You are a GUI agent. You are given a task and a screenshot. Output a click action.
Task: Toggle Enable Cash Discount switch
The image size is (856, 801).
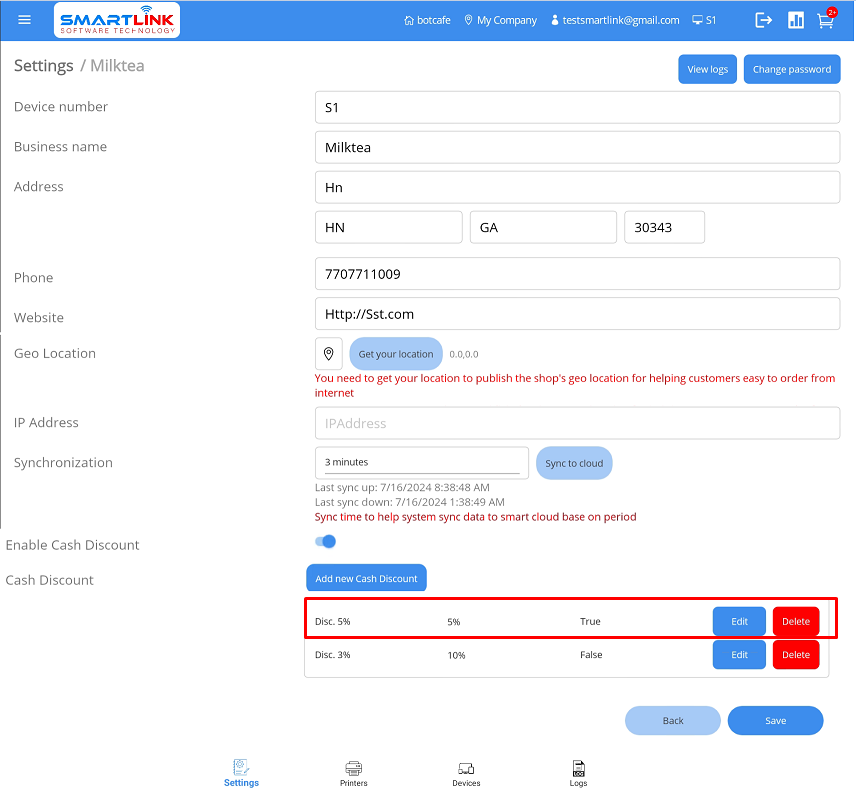[x=325, y=542]
